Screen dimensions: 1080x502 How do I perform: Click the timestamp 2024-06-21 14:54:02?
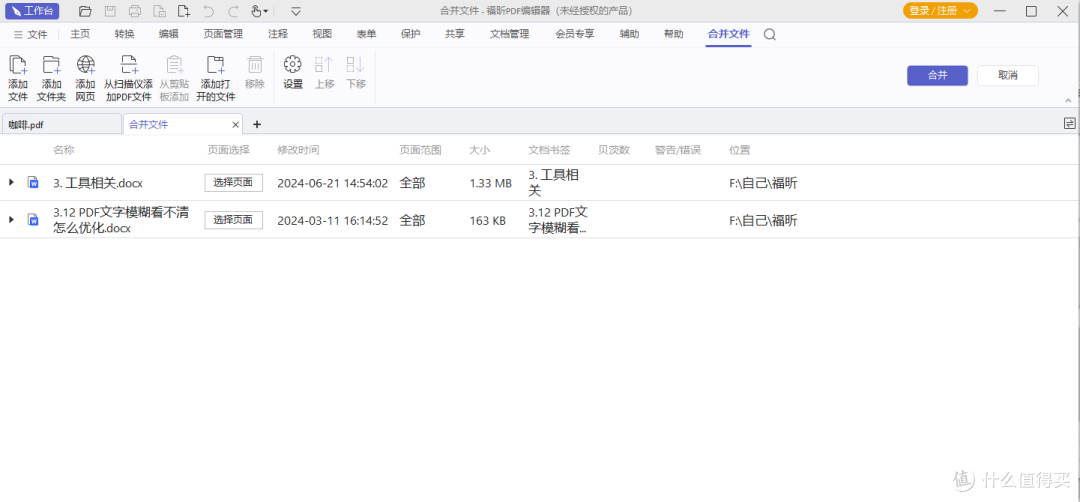[333, 183]
